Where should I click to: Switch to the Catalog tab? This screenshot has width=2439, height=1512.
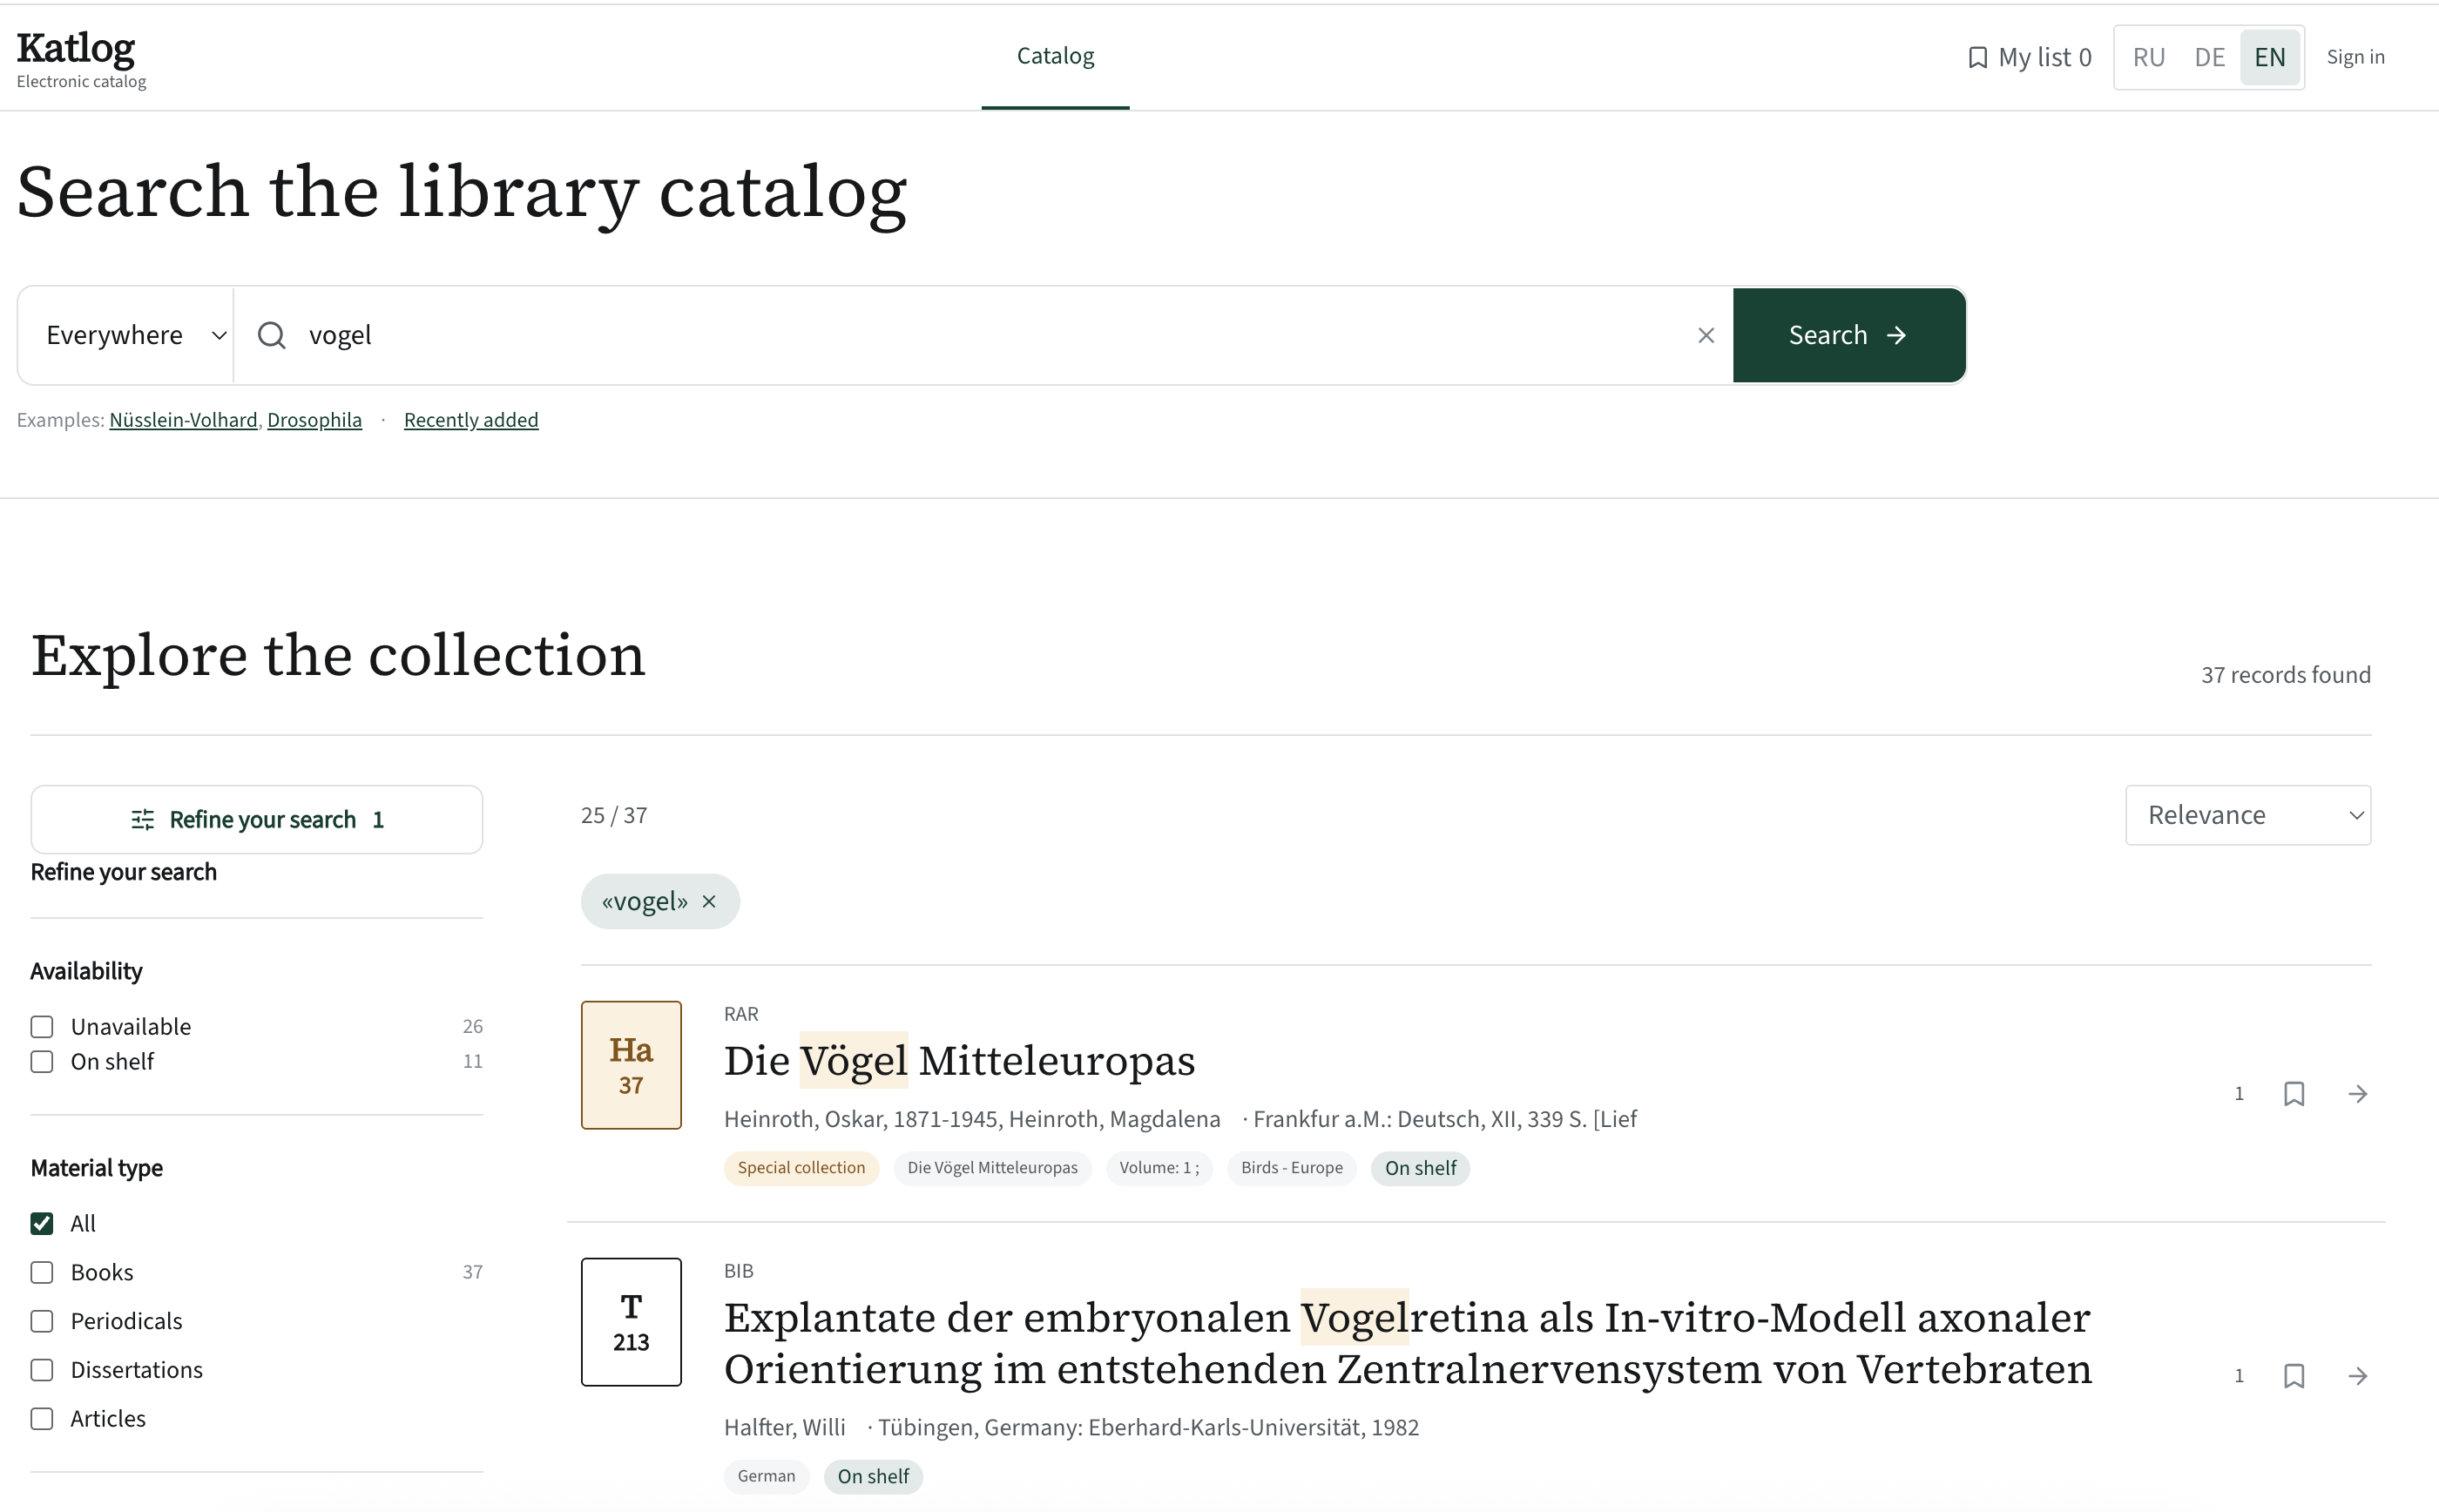[1055, 56]
